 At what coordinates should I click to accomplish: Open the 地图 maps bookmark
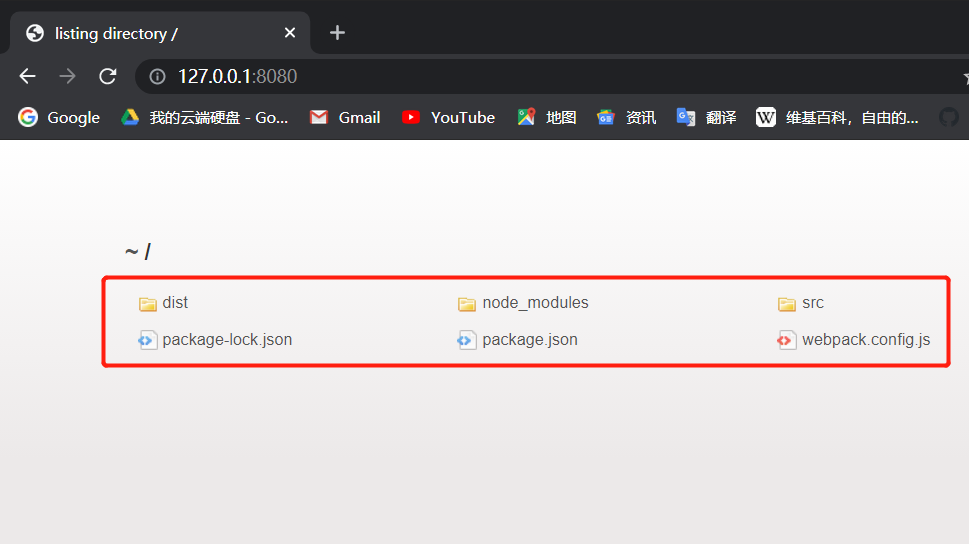pyautogui.click(x=546, y=117)
